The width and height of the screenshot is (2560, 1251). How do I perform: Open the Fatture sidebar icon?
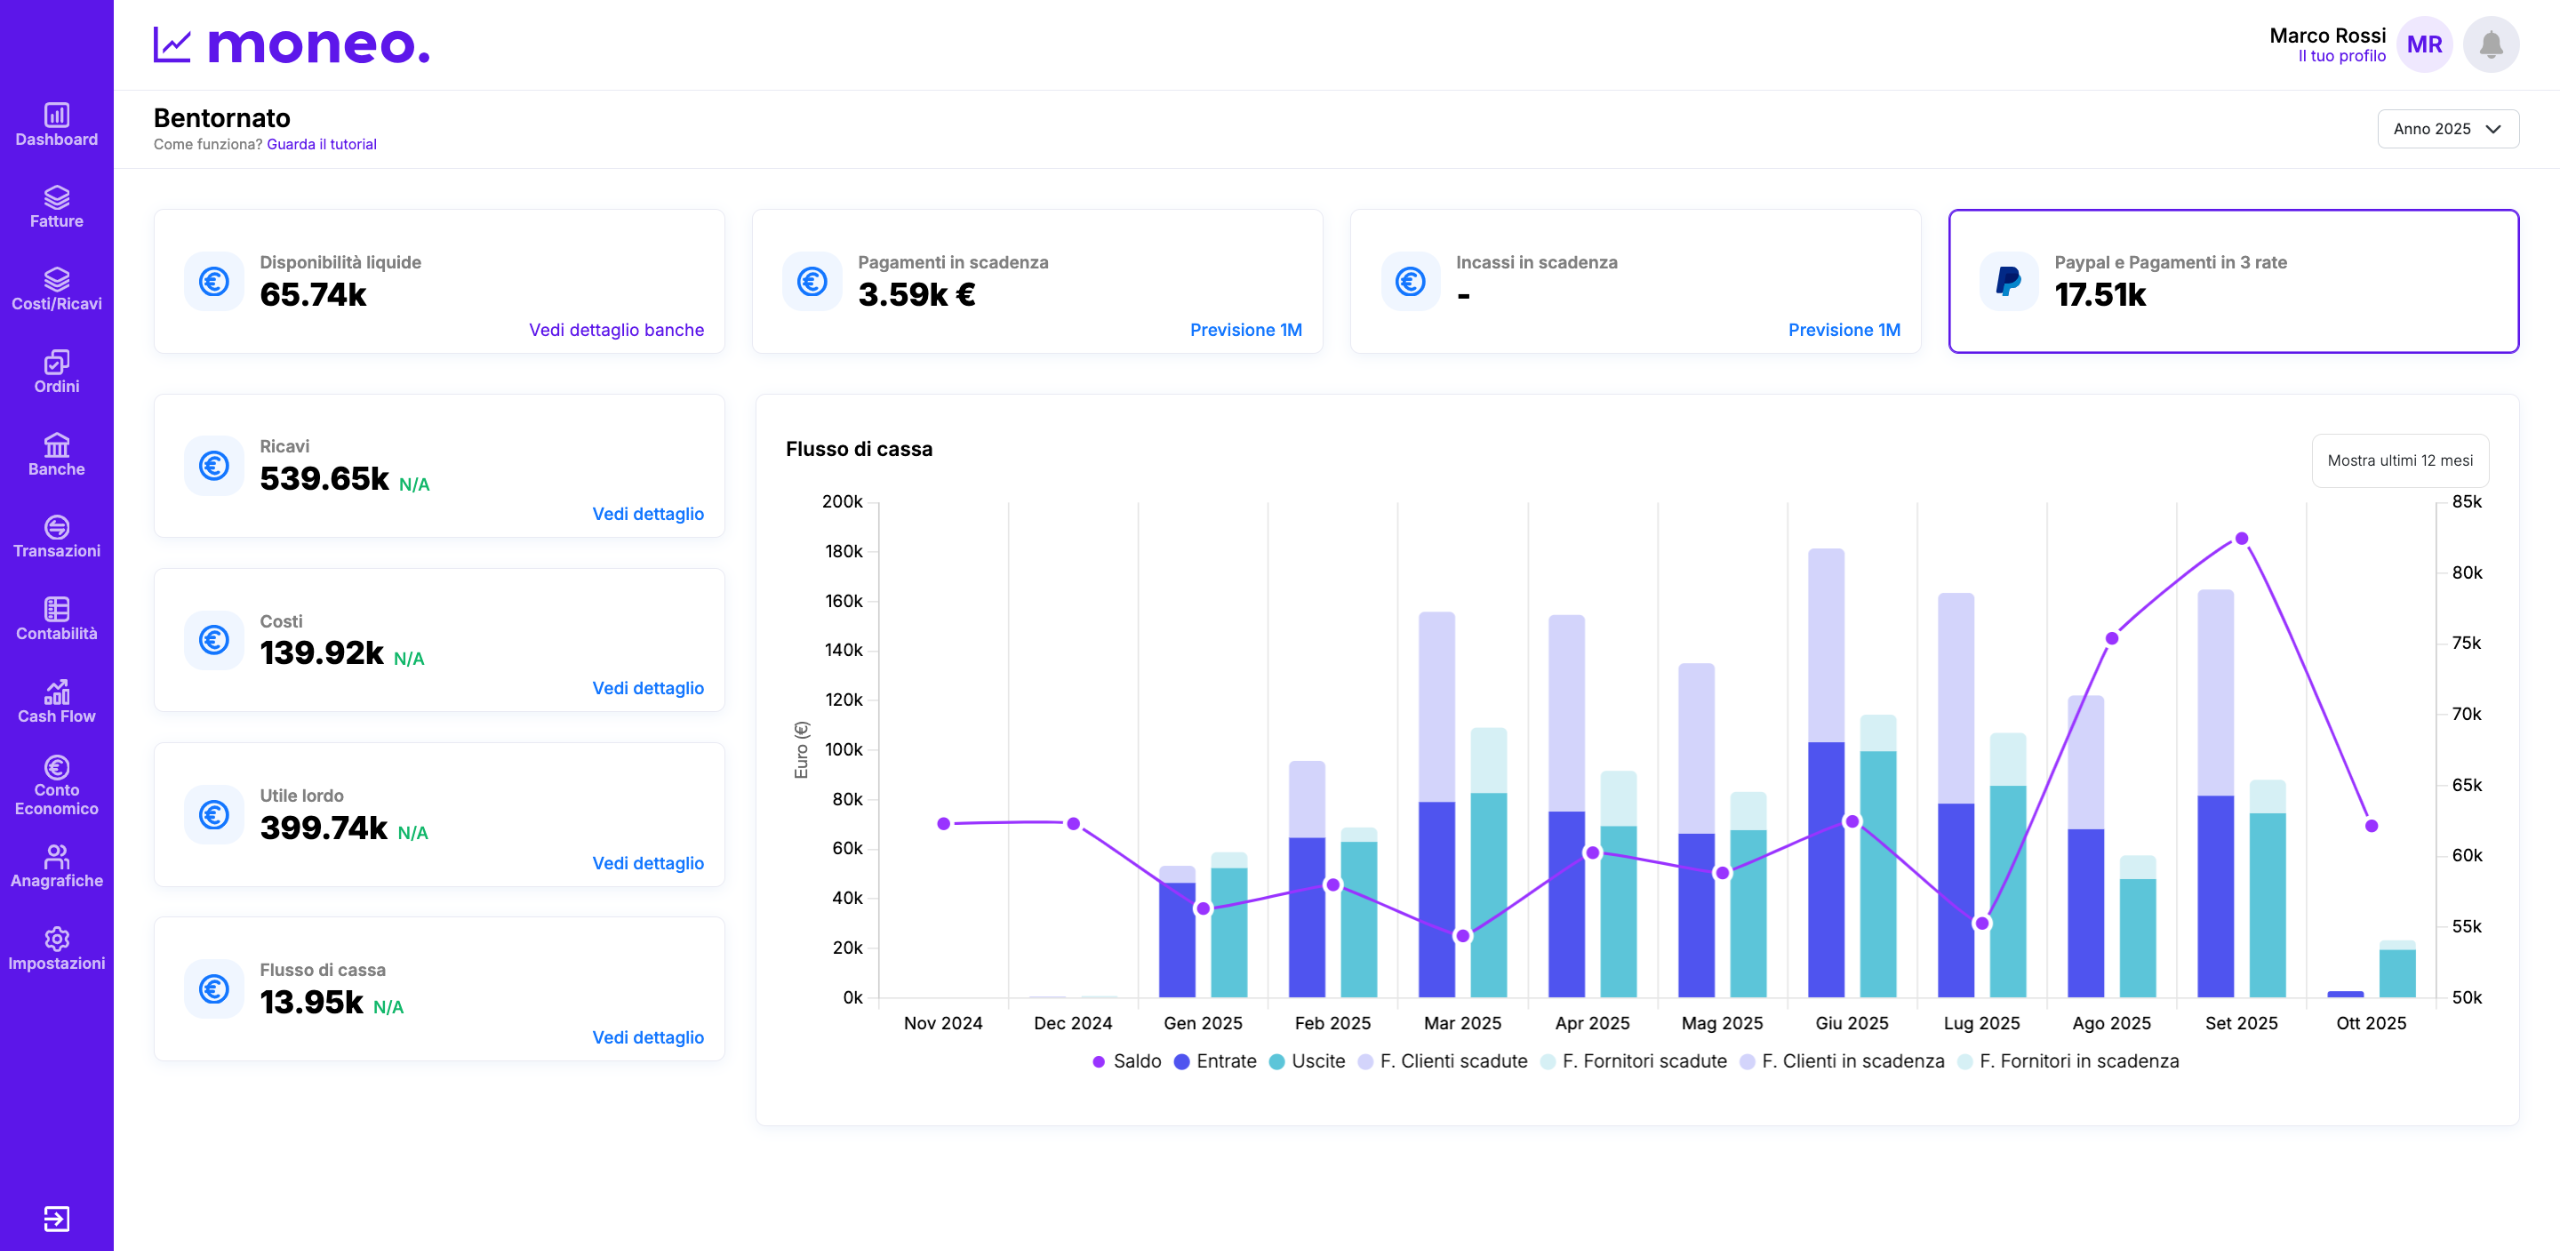click(x=56, y=198)
